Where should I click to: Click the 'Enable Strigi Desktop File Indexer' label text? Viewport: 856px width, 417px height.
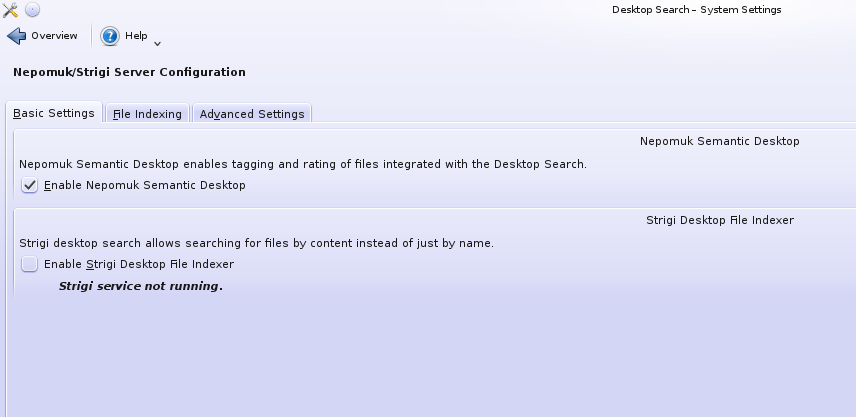pos(139,264)
